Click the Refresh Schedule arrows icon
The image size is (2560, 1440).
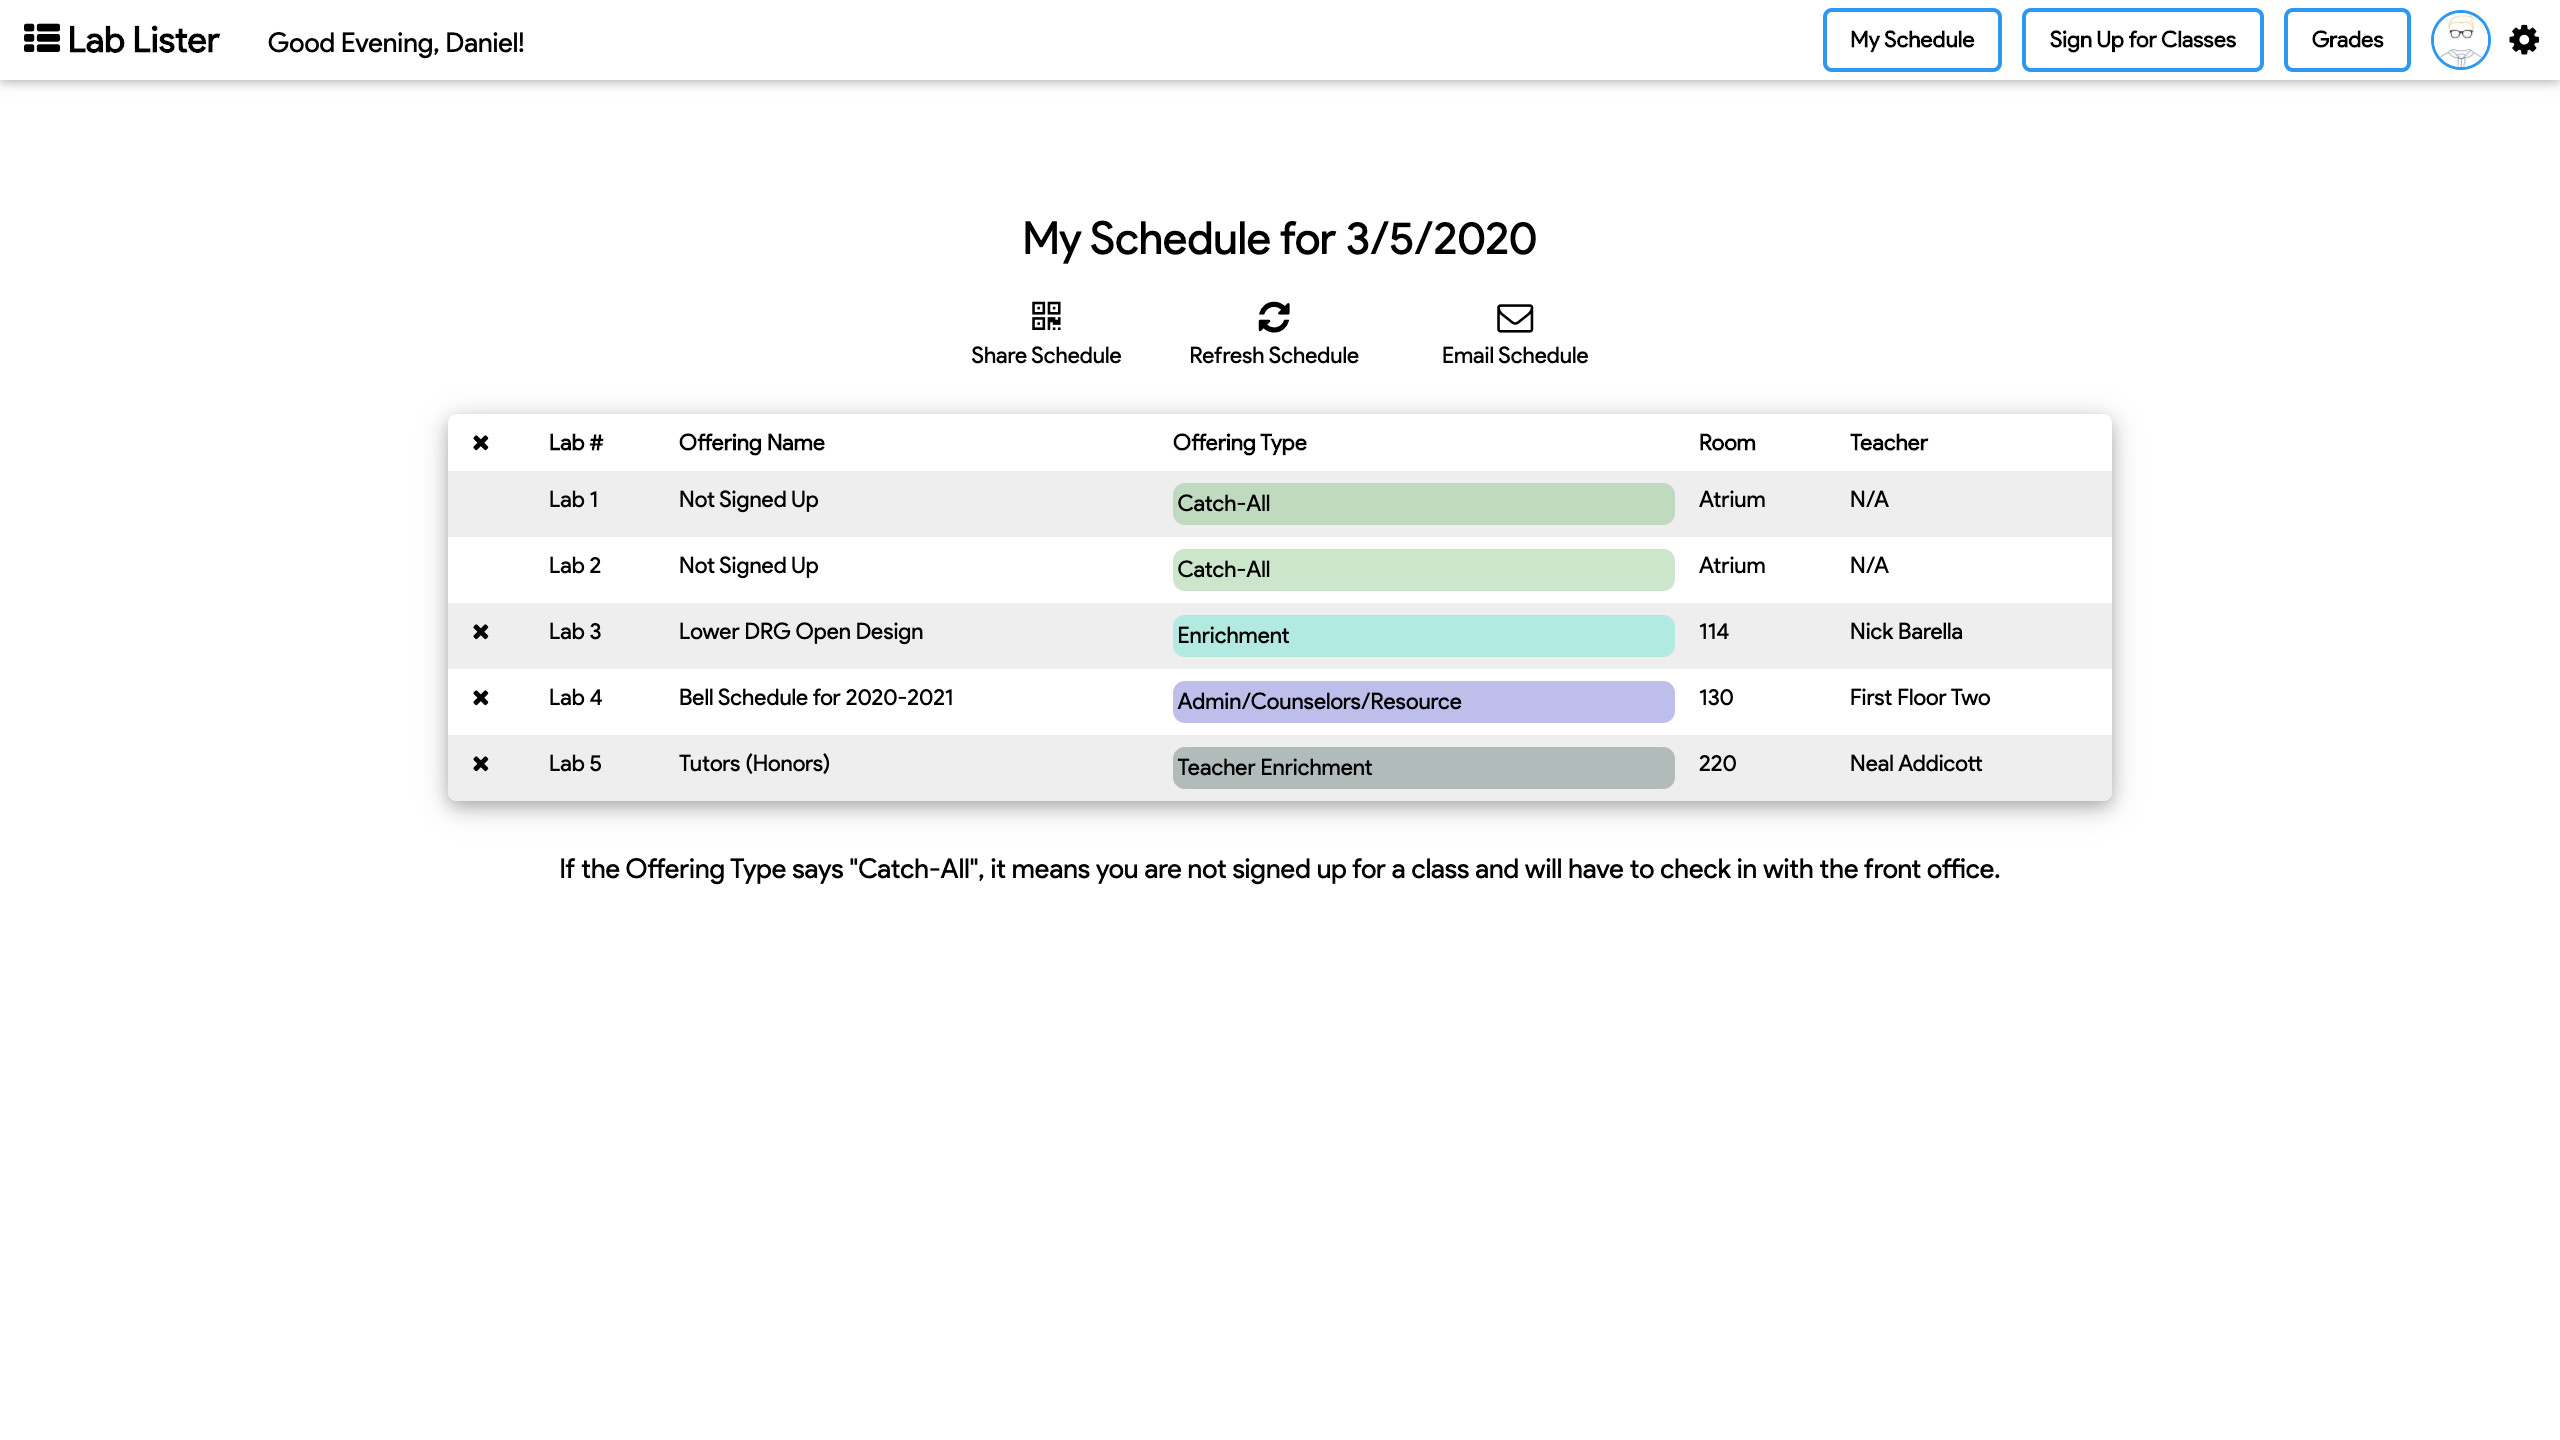[1274, 317]
